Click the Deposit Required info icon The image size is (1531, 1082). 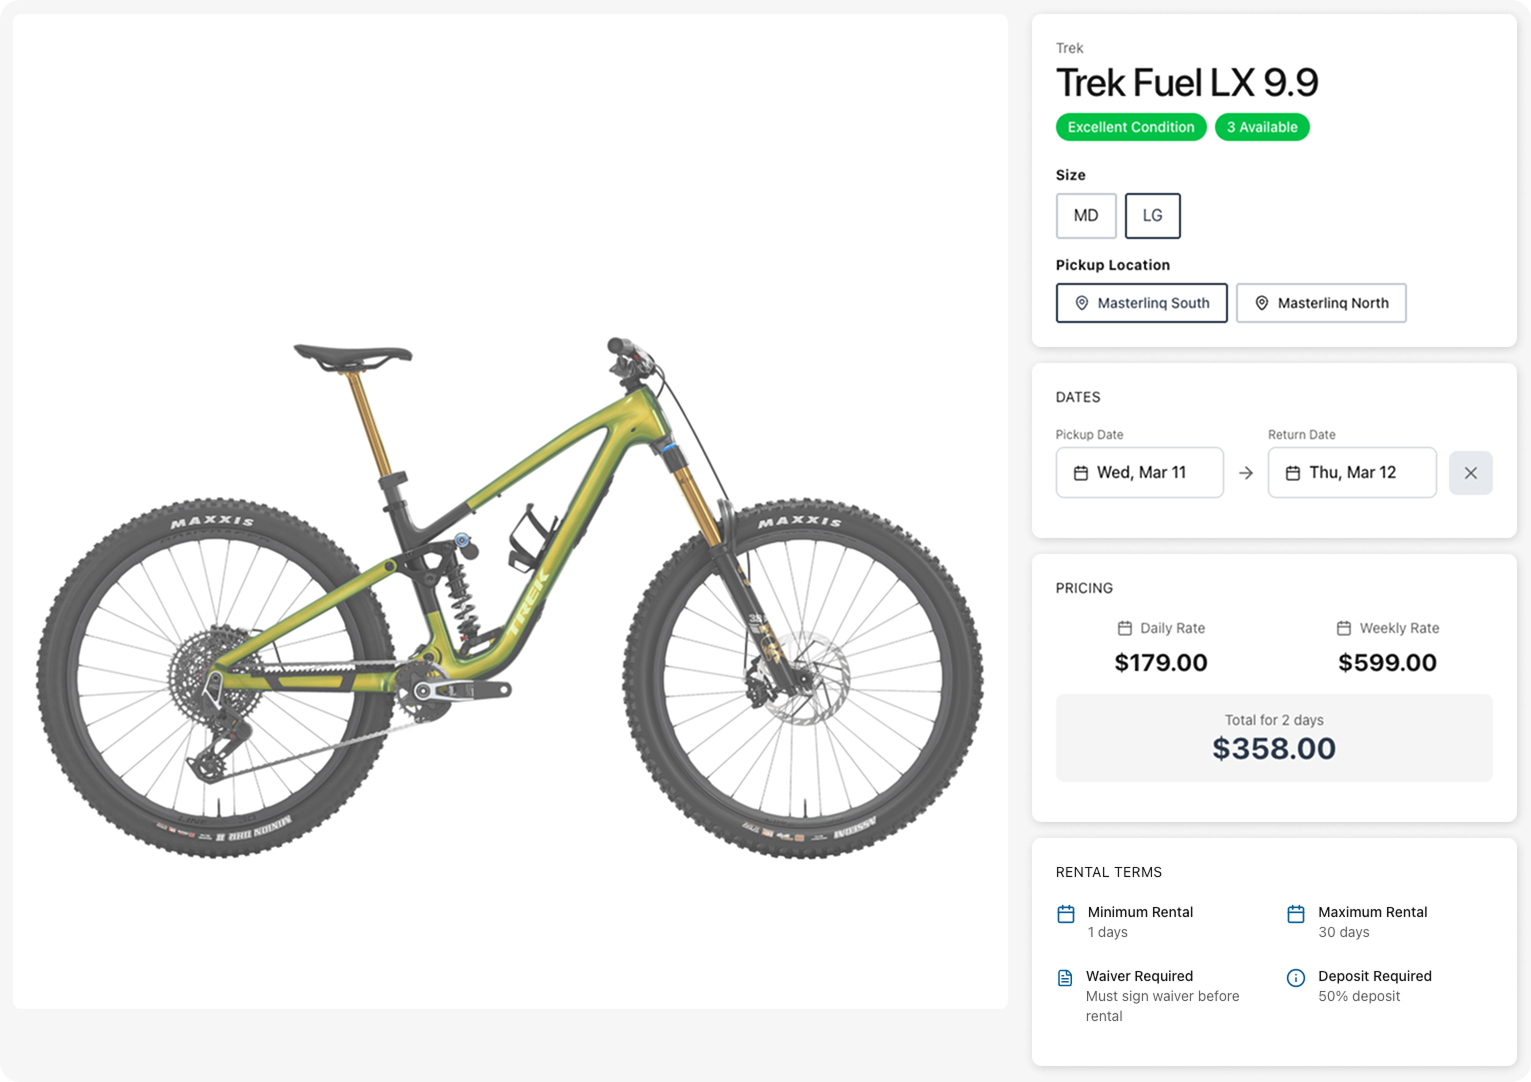1295,978
